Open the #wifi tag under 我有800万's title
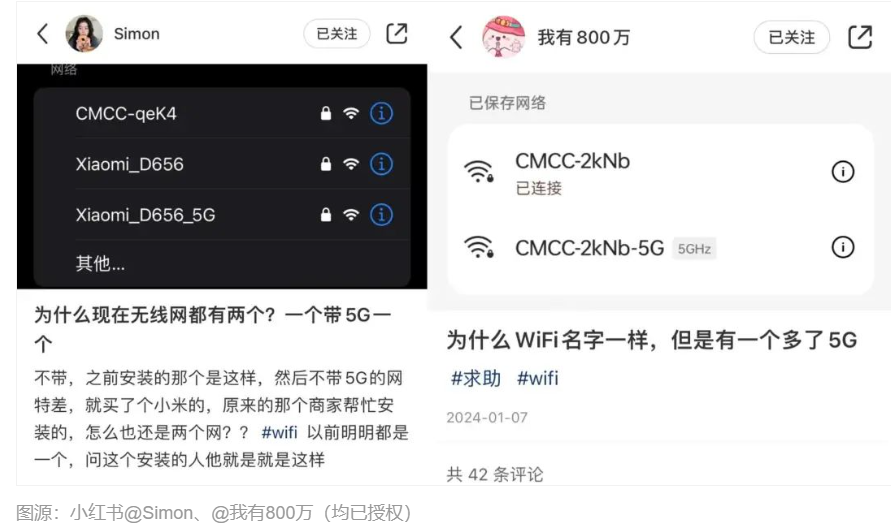The width and height of the screenshot is (891, 530). tap(538, 378)
